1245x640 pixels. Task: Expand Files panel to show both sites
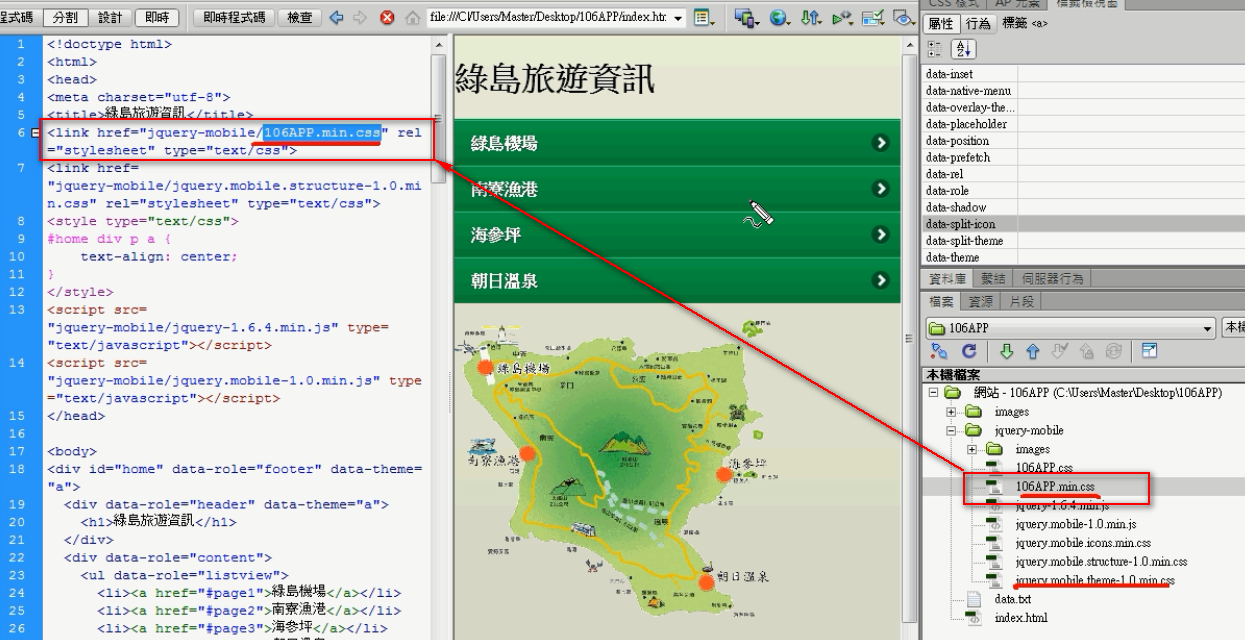tap(1149, 351)
